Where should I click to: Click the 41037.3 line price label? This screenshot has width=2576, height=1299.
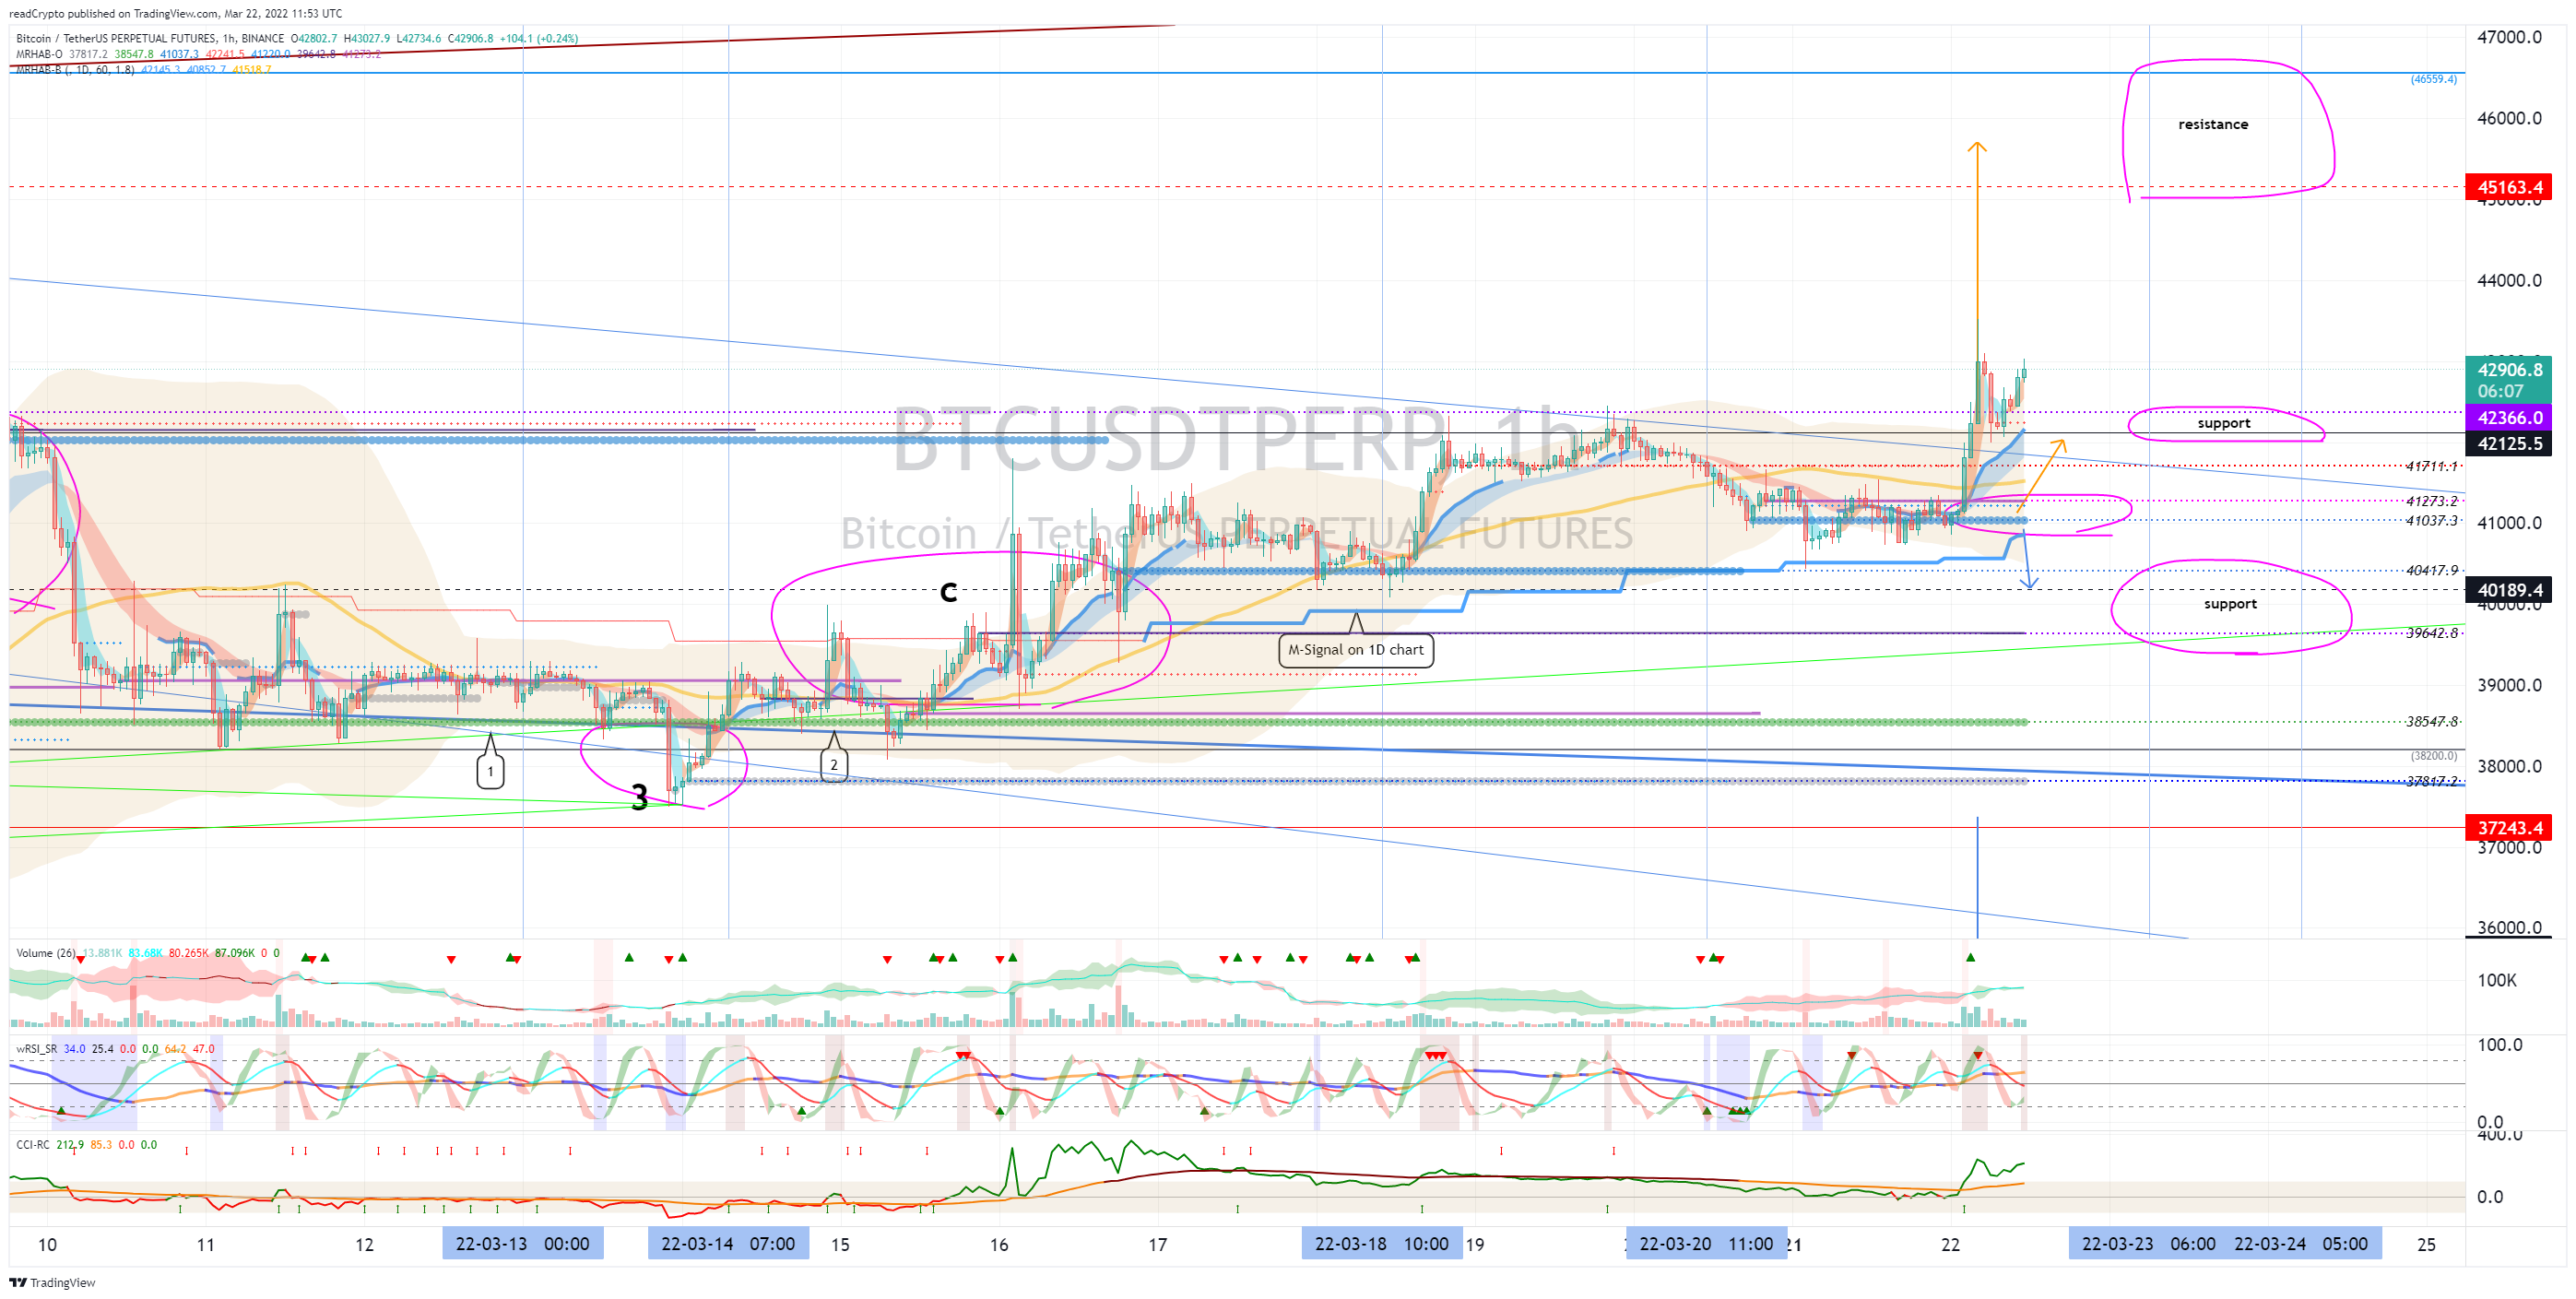tap(2431, 520)
